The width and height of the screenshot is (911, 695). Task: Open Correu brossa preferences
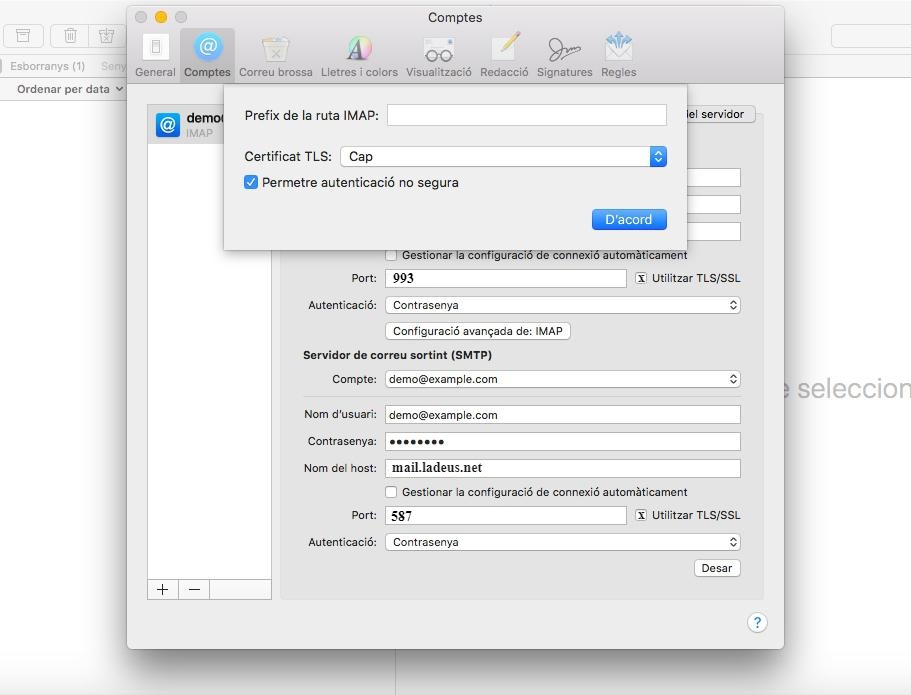[x=275, y=55]
